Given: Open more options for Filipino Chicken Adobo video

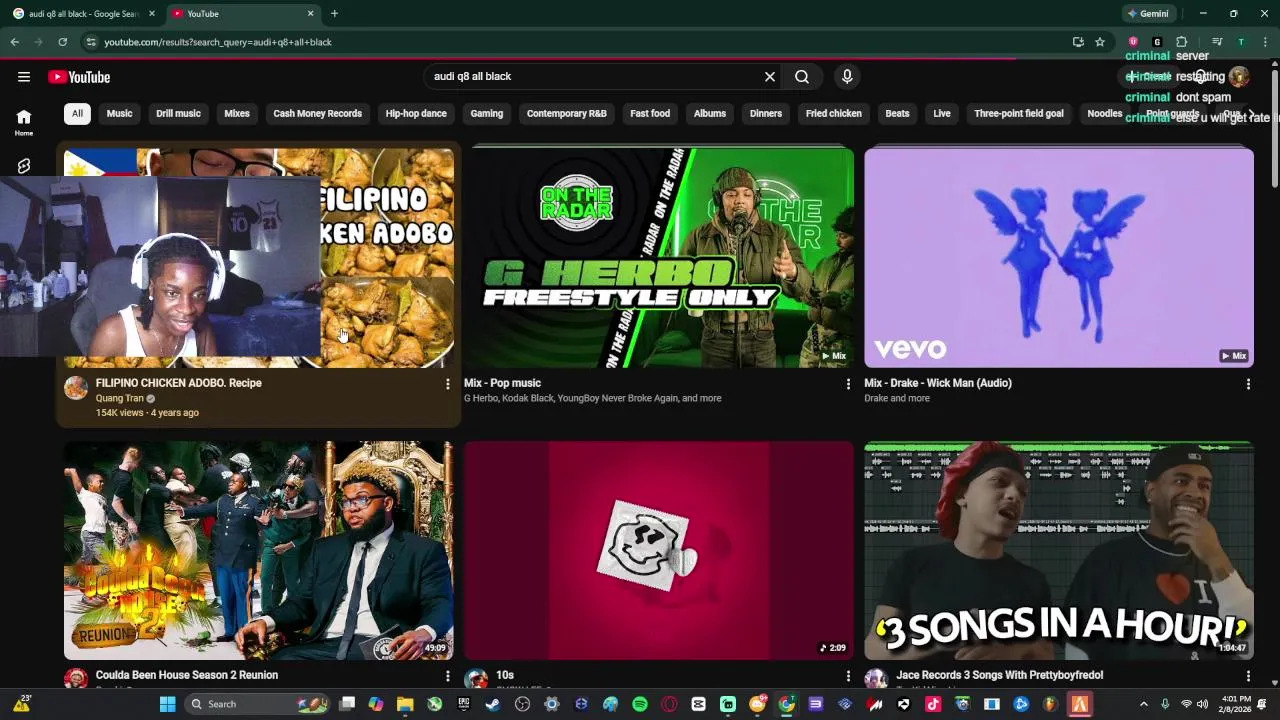Looking at the screenshot, I should coord(448,384).
